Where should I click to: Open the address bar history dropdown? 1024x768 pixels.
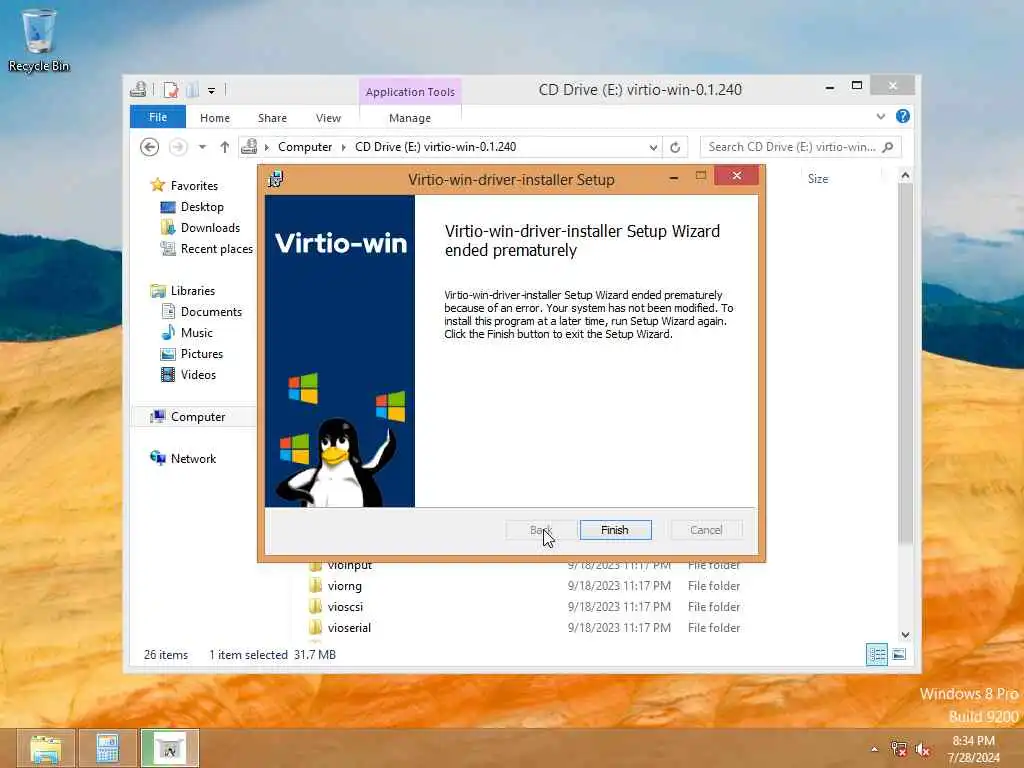(x=653, y=148)
